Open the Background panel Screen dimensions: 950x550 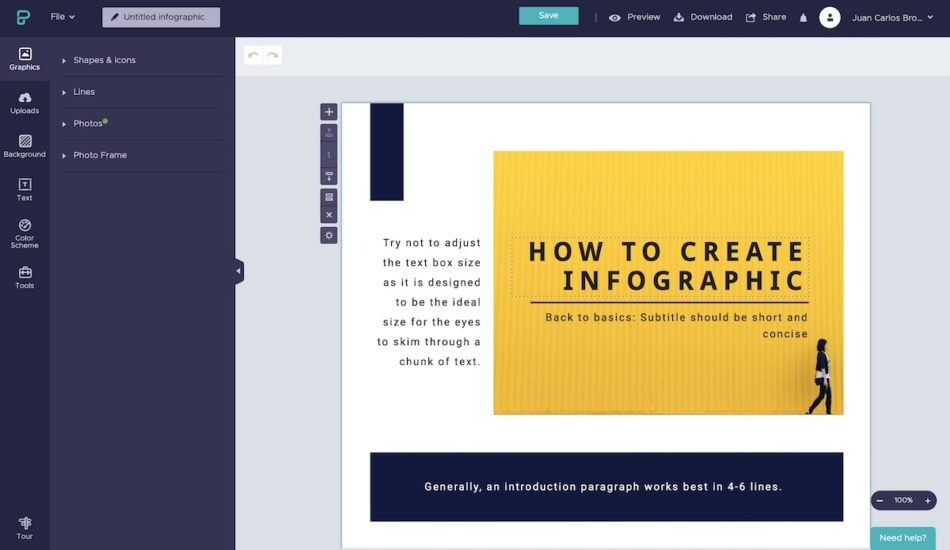pyautogui.click(x=24, y=146)
